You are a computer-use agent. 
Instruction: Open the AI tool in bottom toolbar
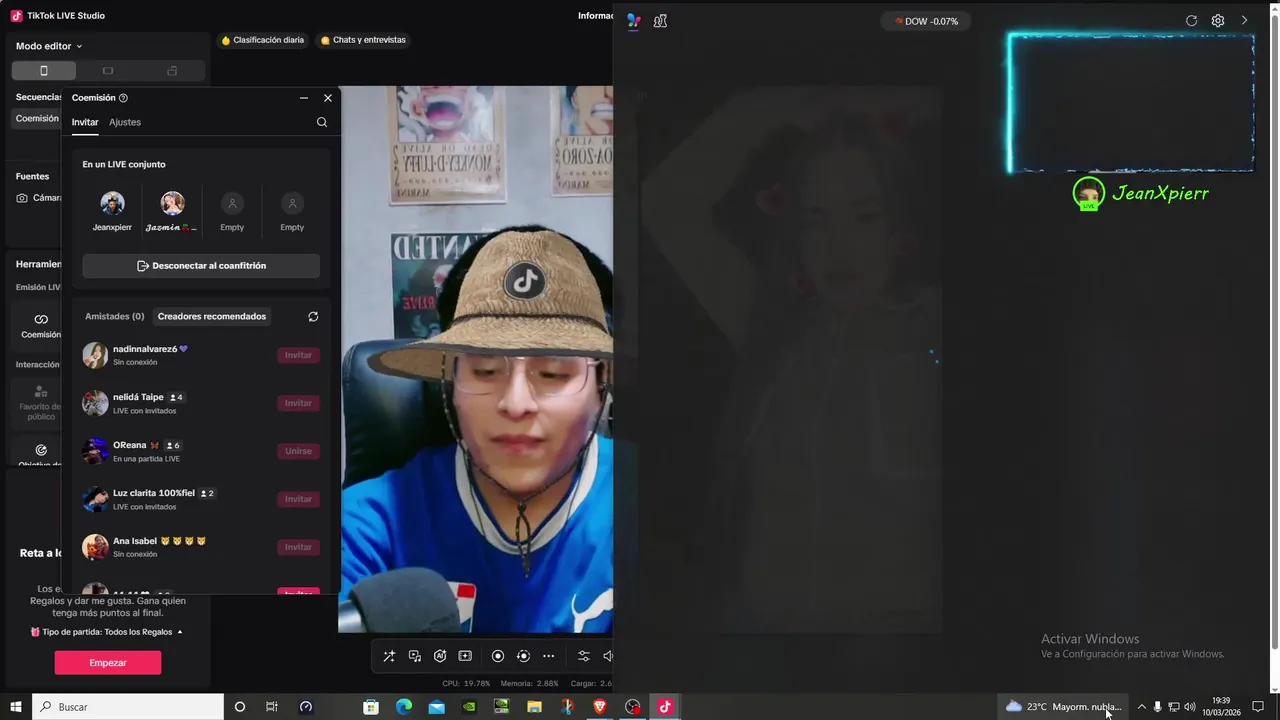click(440, 656)
